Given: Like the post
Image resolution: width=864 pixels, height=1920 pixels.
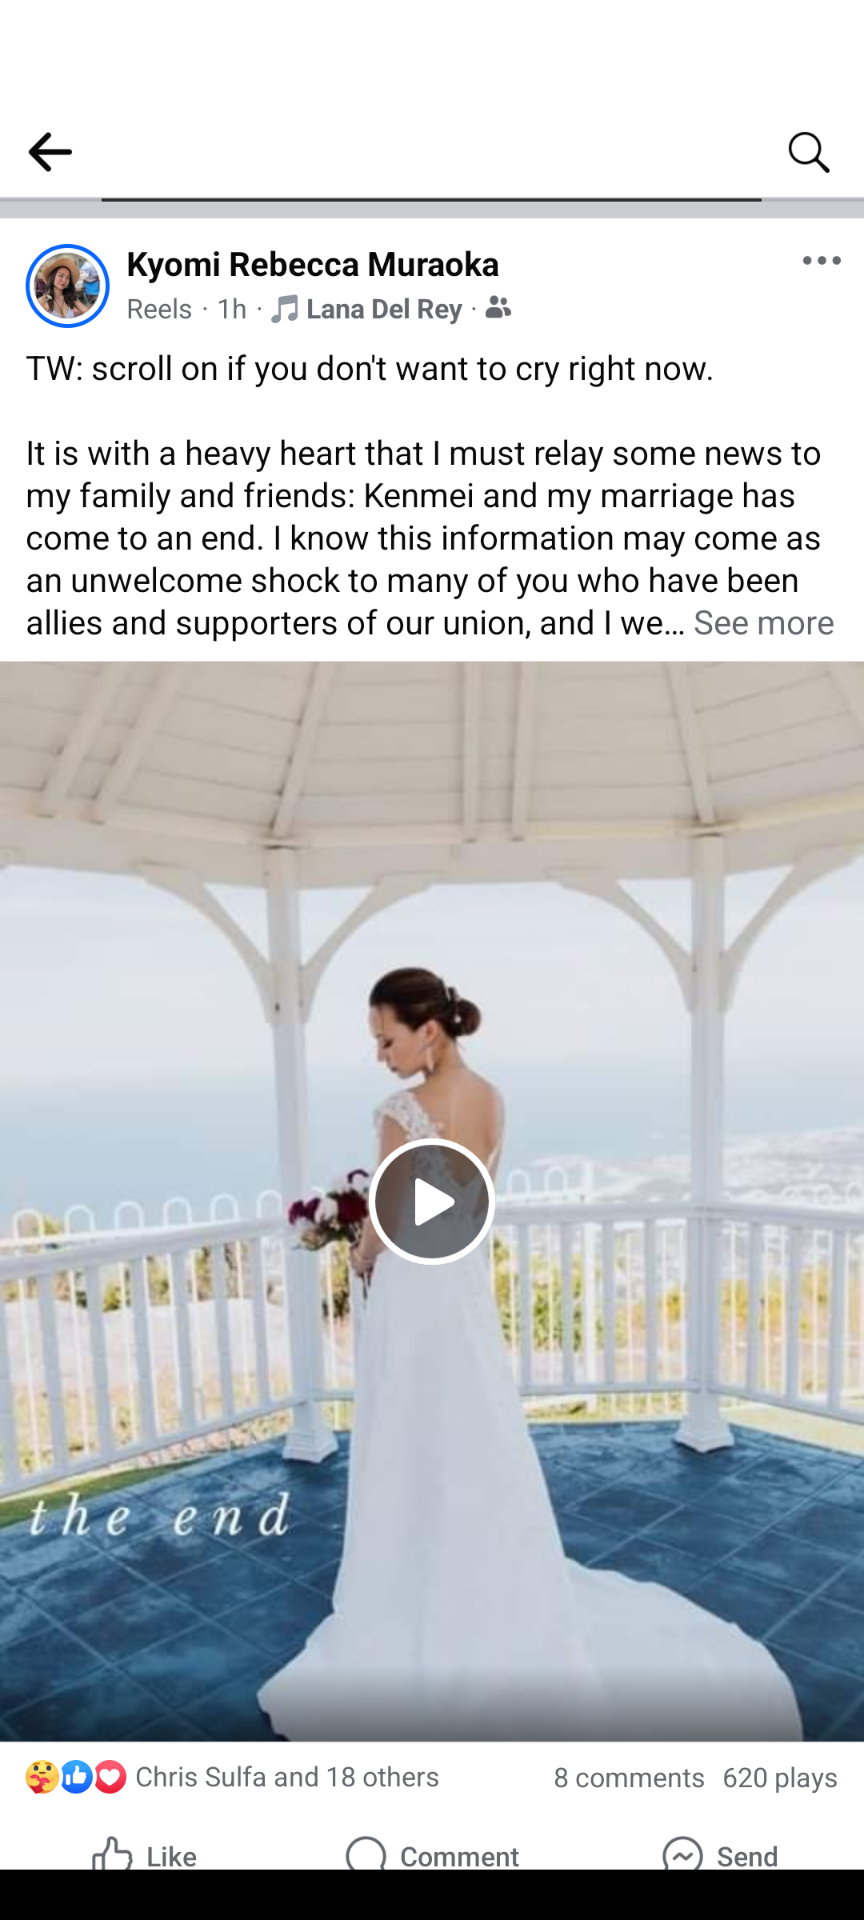Looking at the screenshot, I should (144, 1853).
